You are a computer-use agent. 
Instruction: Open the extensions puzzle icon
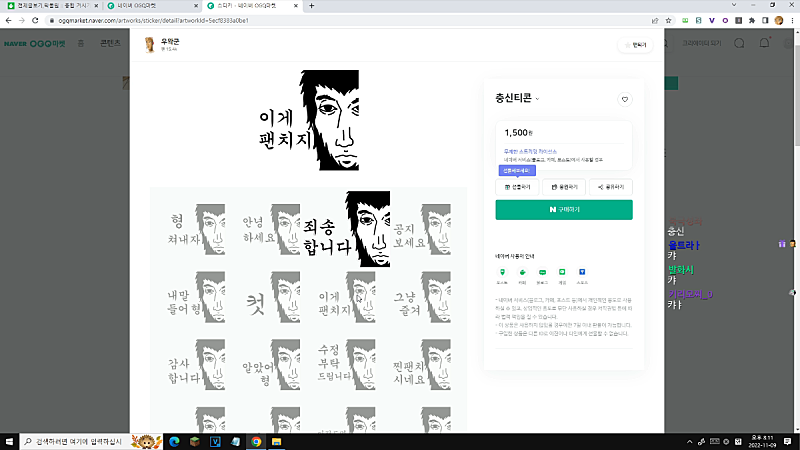(x=752, y=20)
